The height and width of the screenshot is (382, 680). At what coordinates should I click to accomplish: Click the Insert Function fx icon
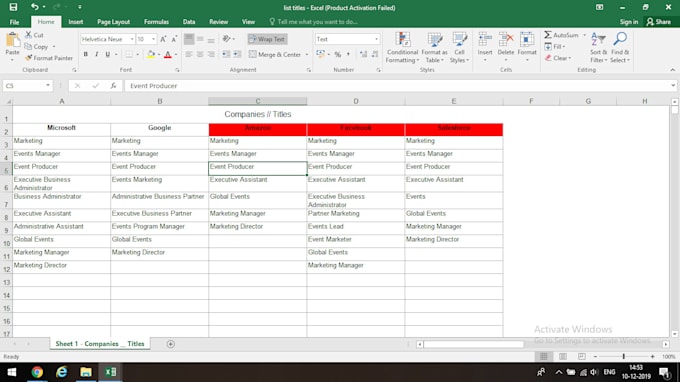pyautogui.click(x=113, y=86)
